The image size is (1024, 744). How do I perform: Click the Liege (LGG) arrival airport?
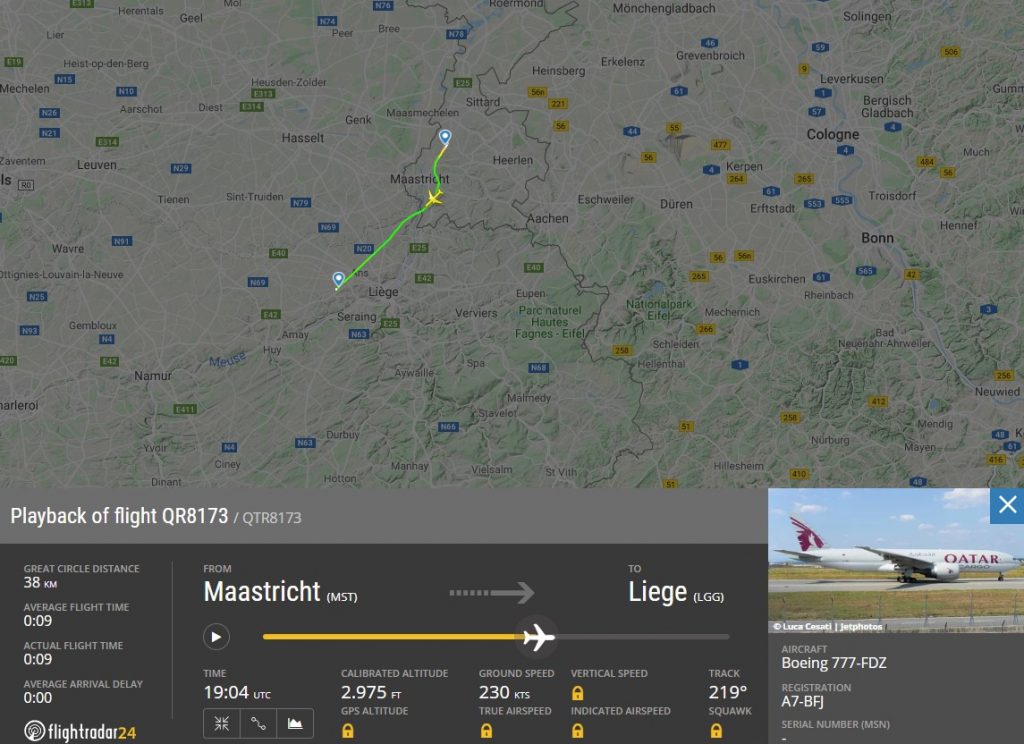(x=676, y=592)
